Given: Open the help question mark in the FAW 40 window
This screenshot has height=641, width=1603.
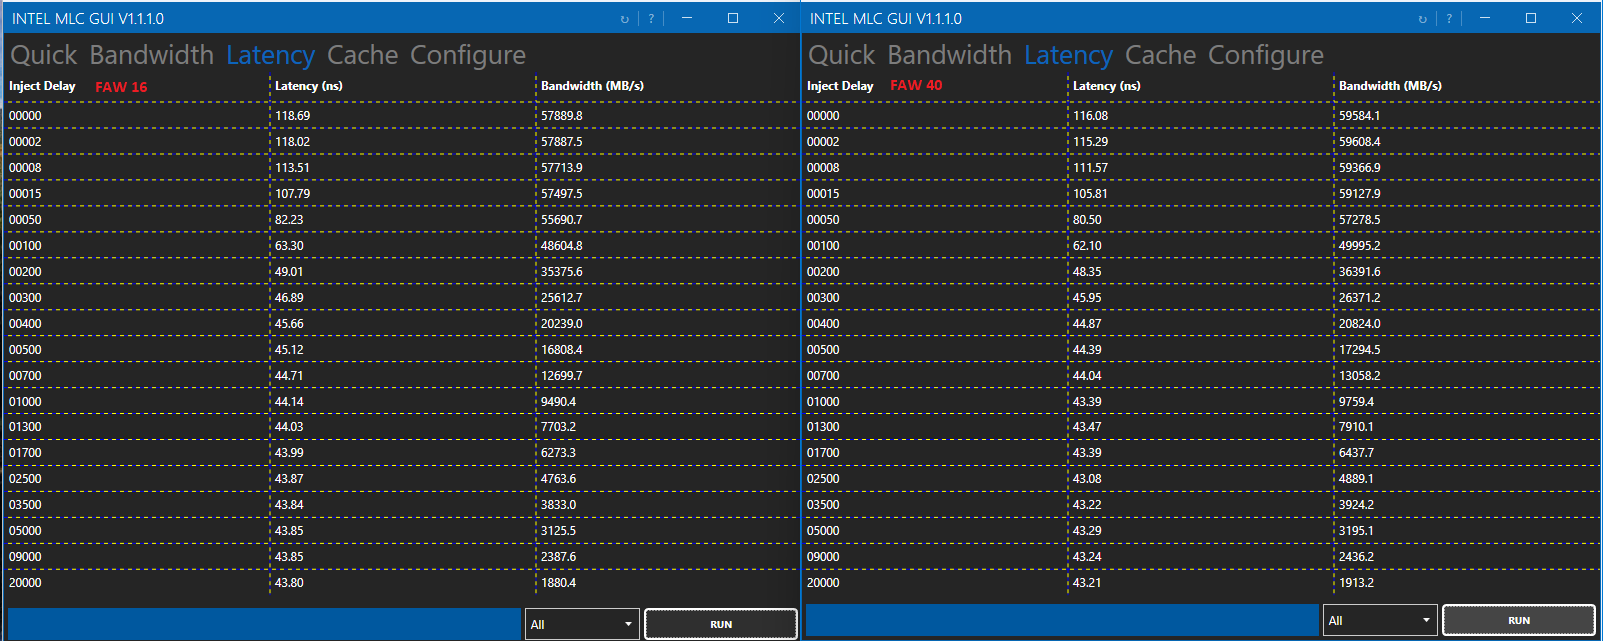Looking at the screenshot, I should point(1449,19).
